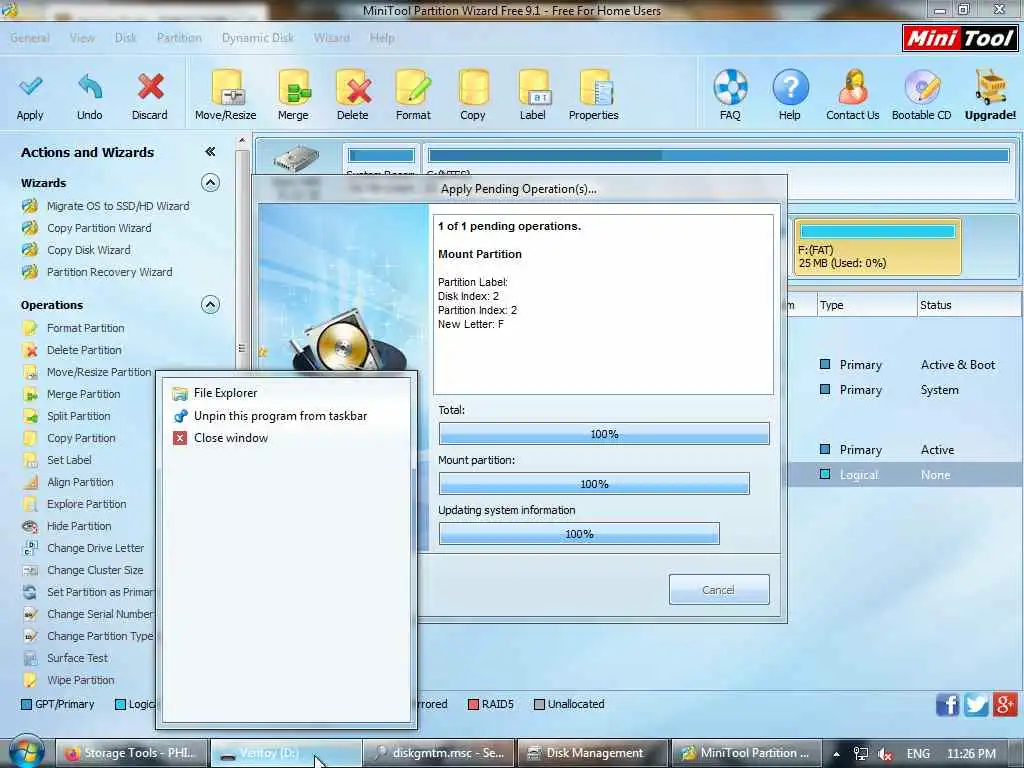Viewport: 1024px width, 768px height.
Task: Click the Delete partition toolbar icon
Action: coord(353,88)
